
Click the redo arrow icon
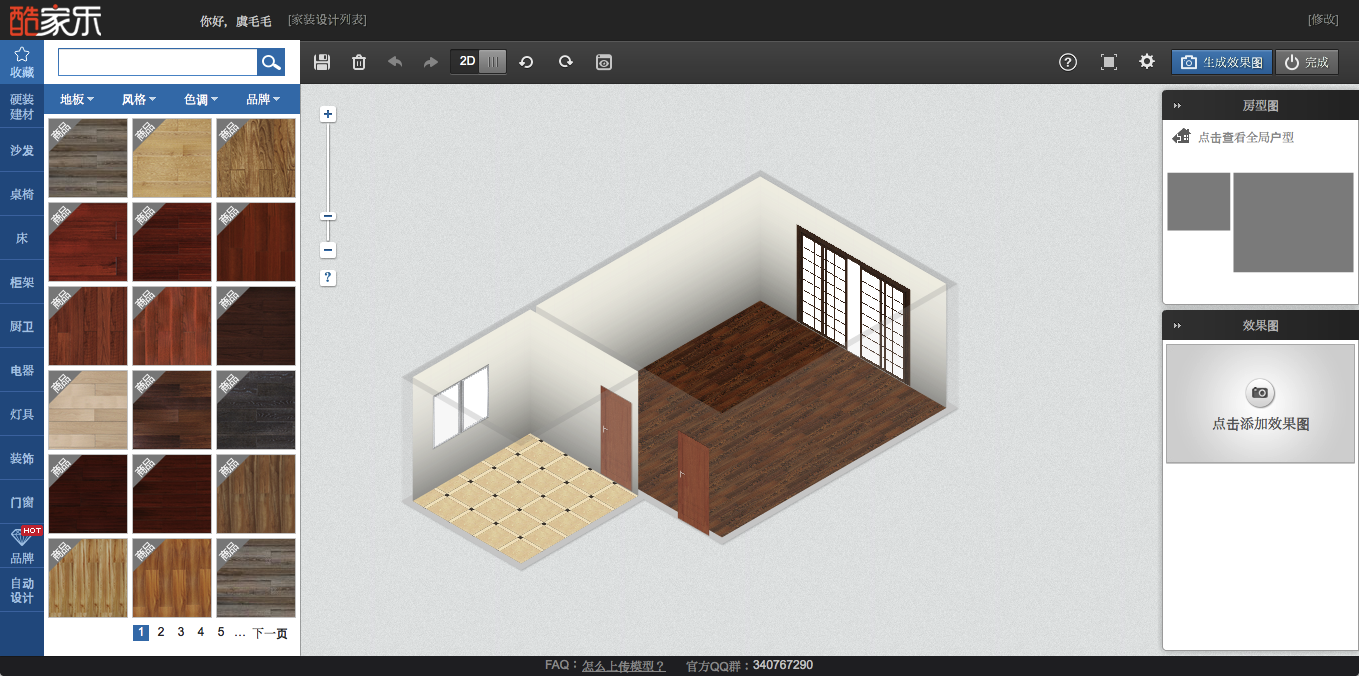click(430, 62)
